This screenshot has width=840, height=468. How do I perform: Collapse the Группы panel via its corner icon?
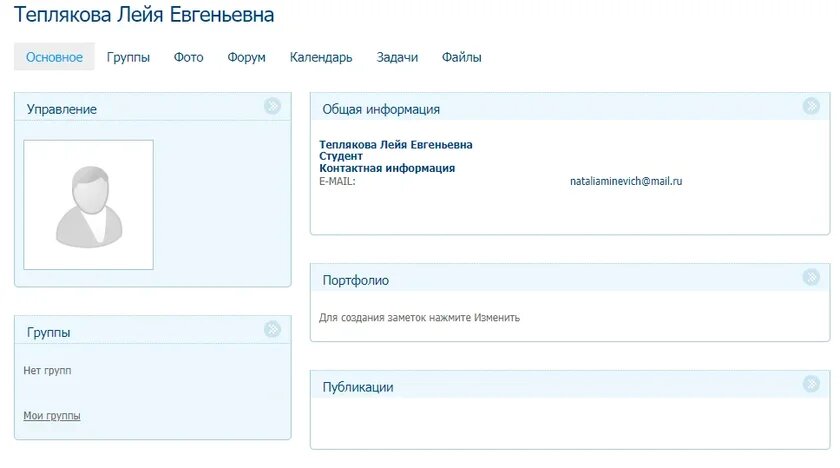click(272, 329)
